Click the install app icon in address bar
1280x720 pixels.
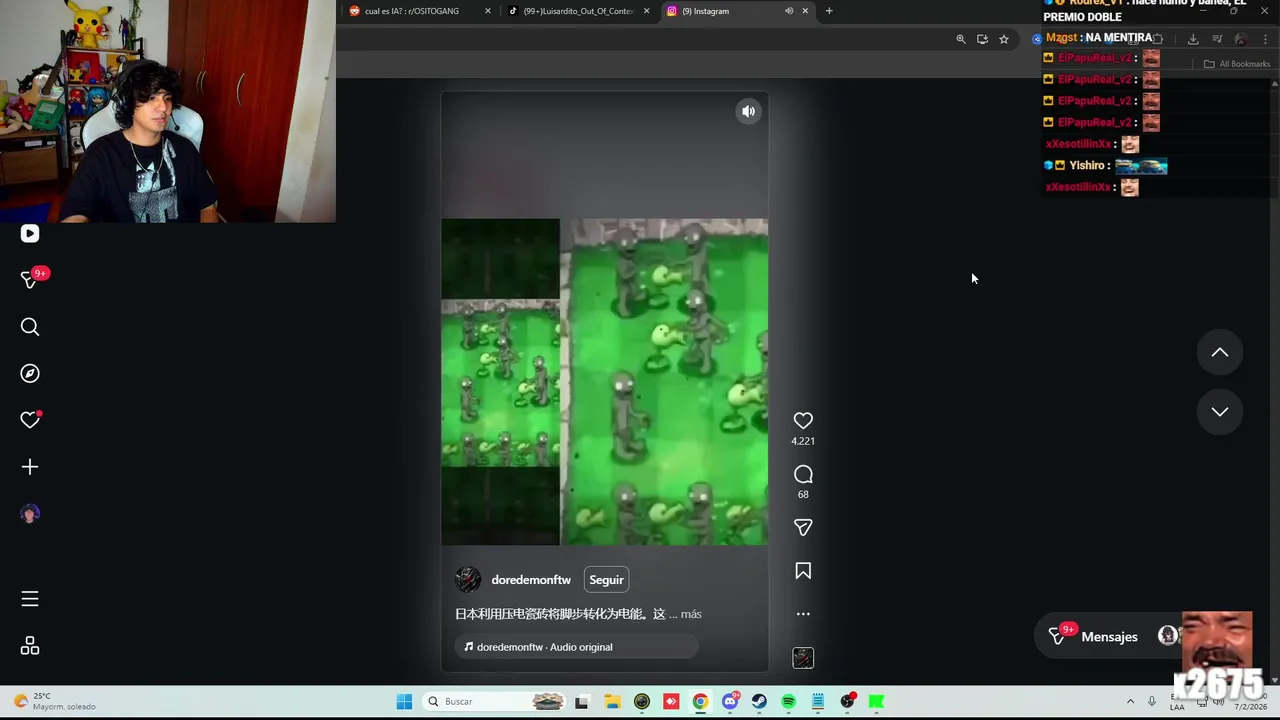[982, 39]
